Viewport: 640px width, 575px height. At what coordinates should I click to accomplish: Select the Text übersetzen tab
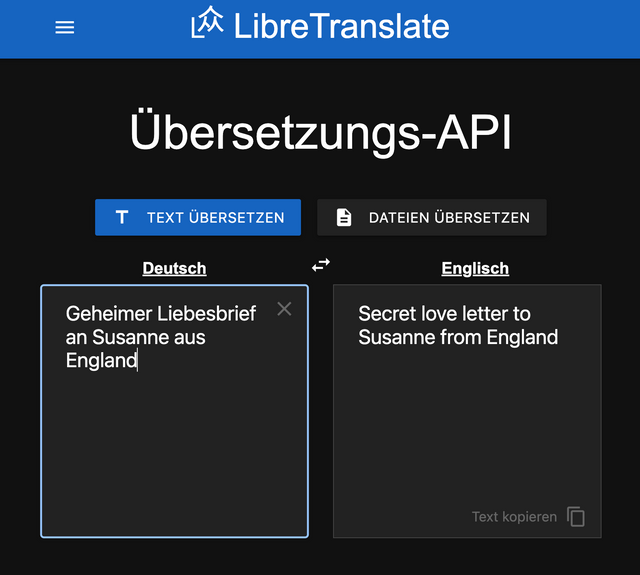click(198, 218)
